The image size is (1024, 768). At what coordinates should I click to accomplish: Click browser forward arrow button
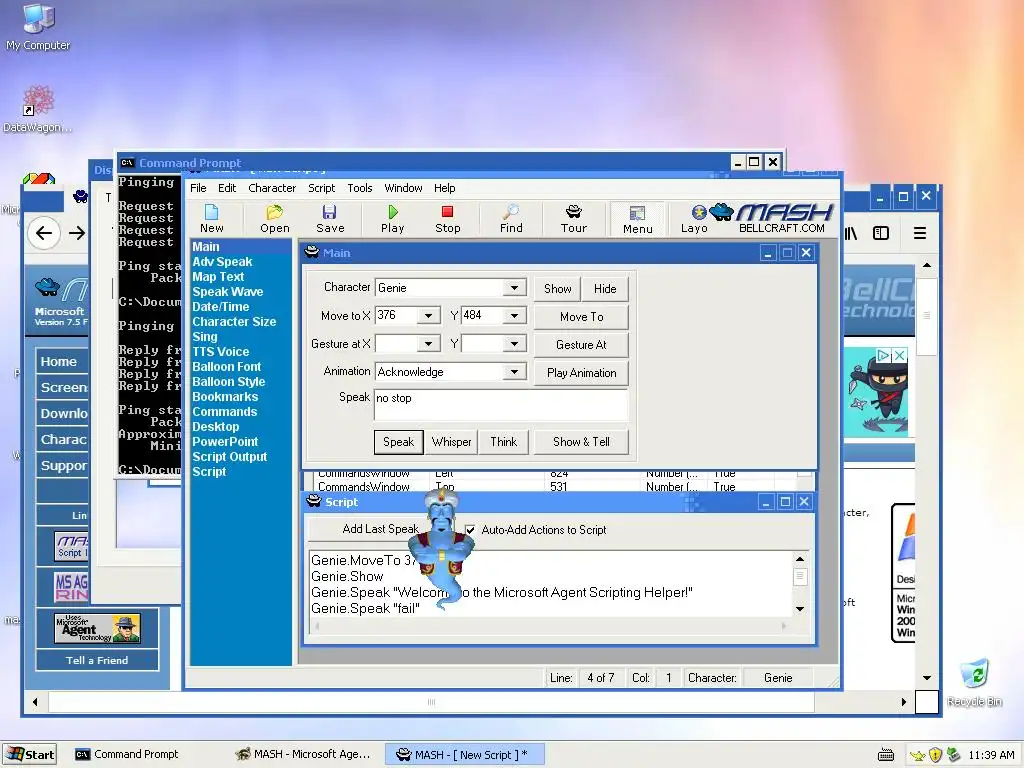pyautogui.click(x=77, y=232)
